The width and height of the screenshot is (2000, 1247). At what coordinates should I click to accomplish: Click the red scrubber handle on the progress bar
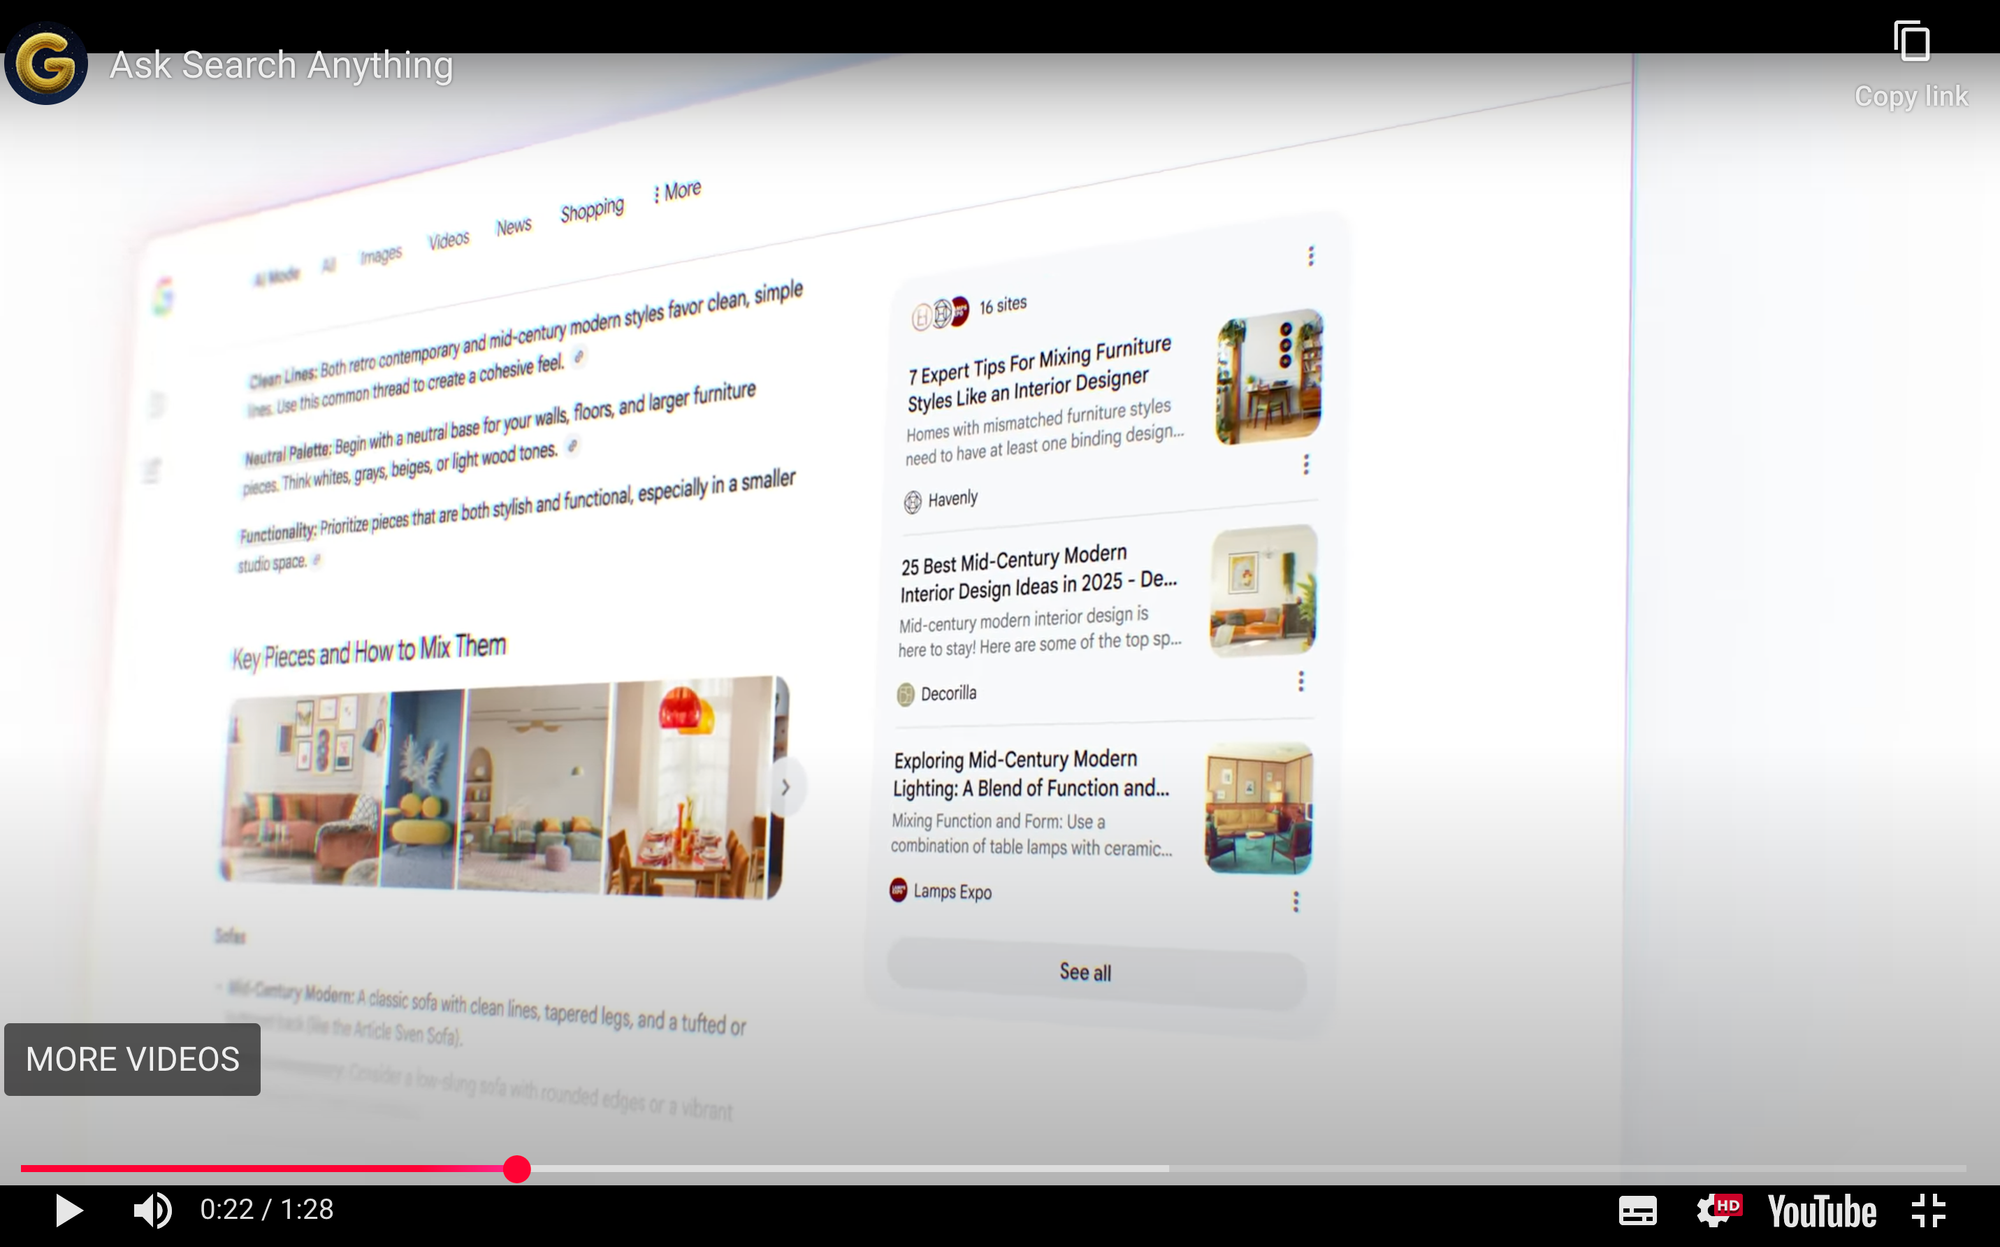tap(517, 1169)
